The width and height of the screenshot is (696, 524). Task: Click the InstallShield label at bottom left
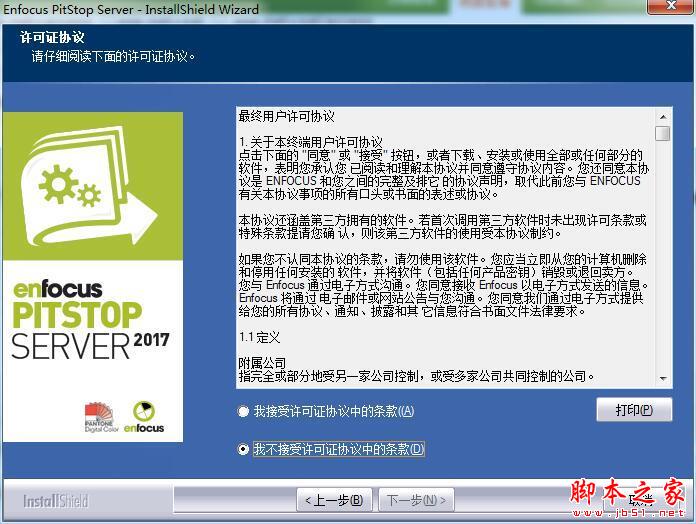(x=55, y=501)
